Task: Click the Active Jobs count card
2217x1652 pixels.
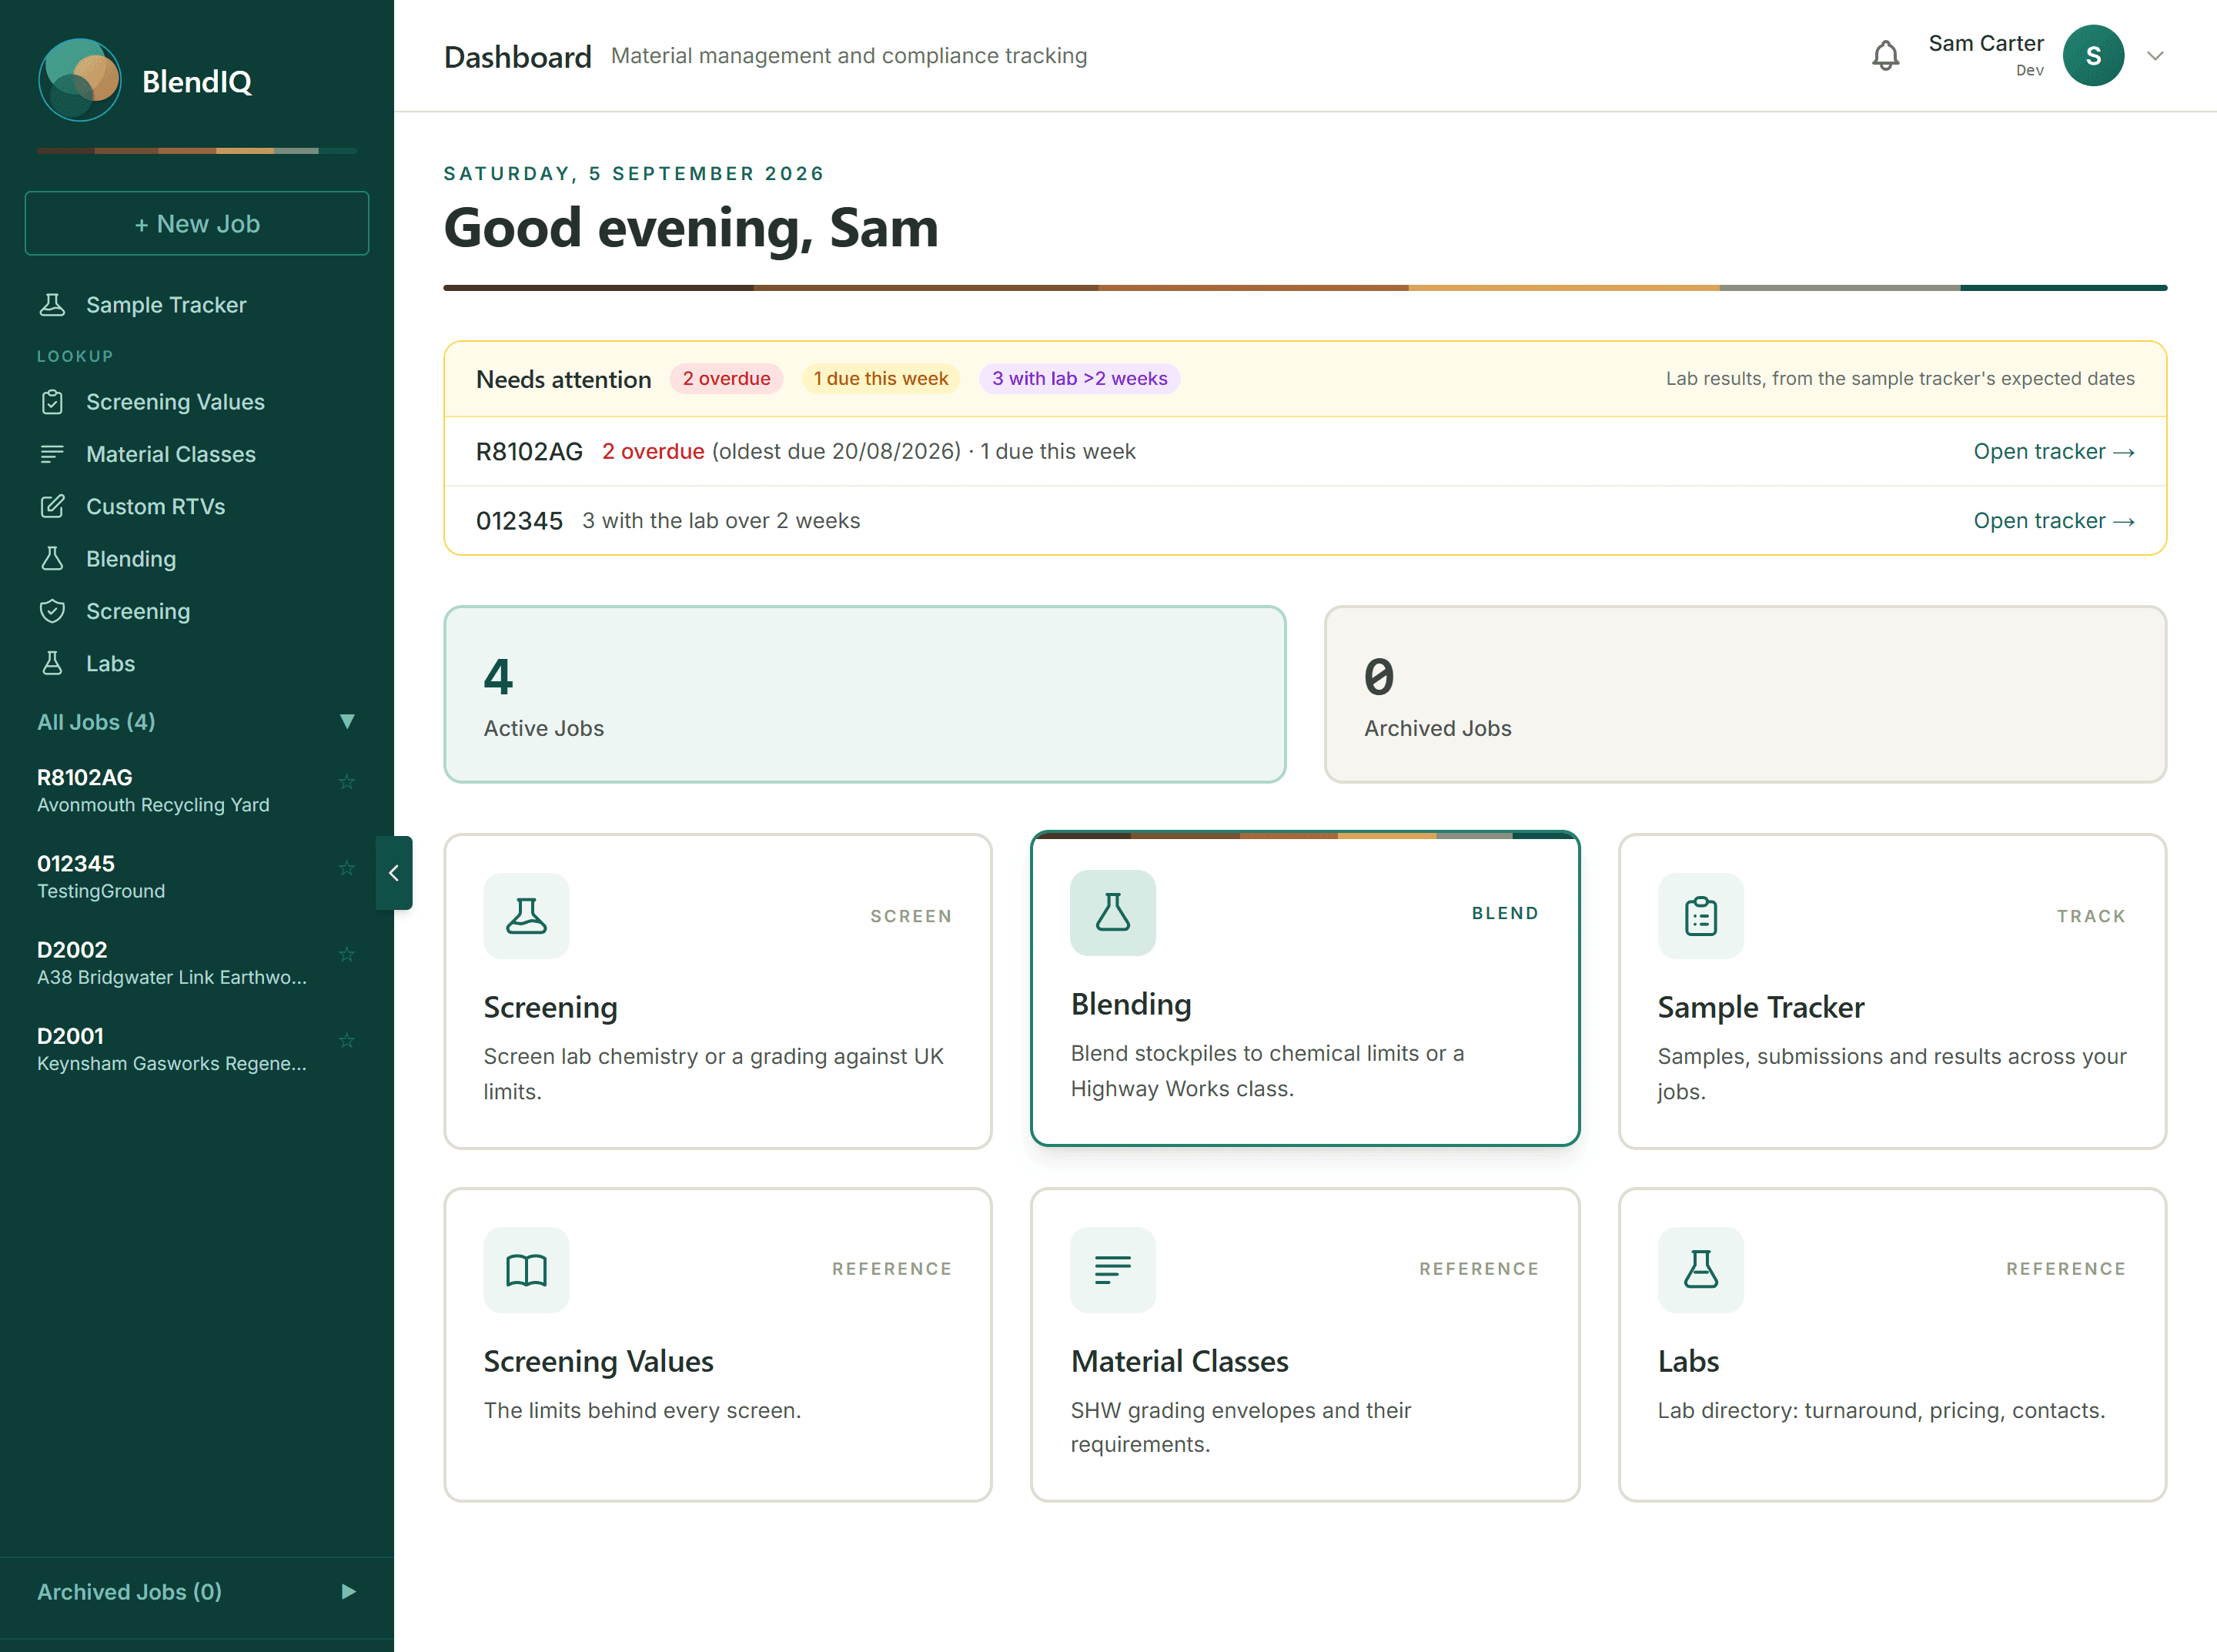Action: coord(865,694)
